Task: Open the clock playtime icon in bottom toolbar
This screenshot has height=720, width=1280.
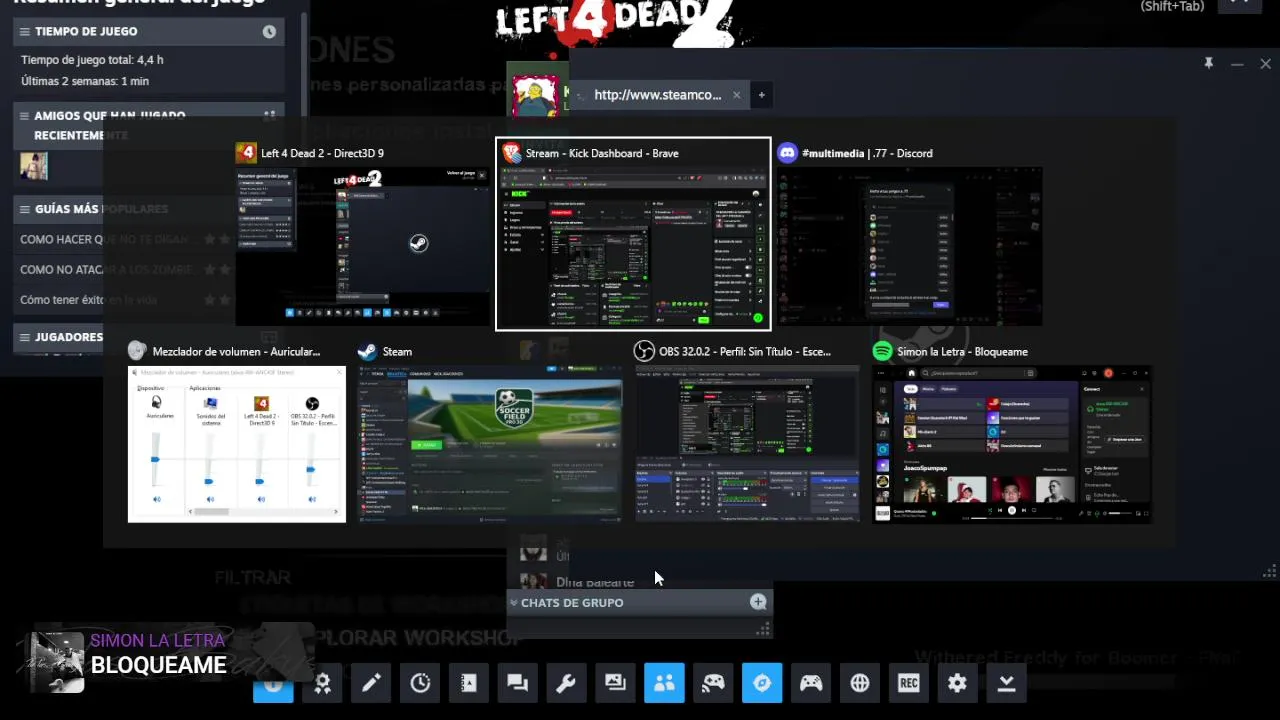Action: click(420, 683)
